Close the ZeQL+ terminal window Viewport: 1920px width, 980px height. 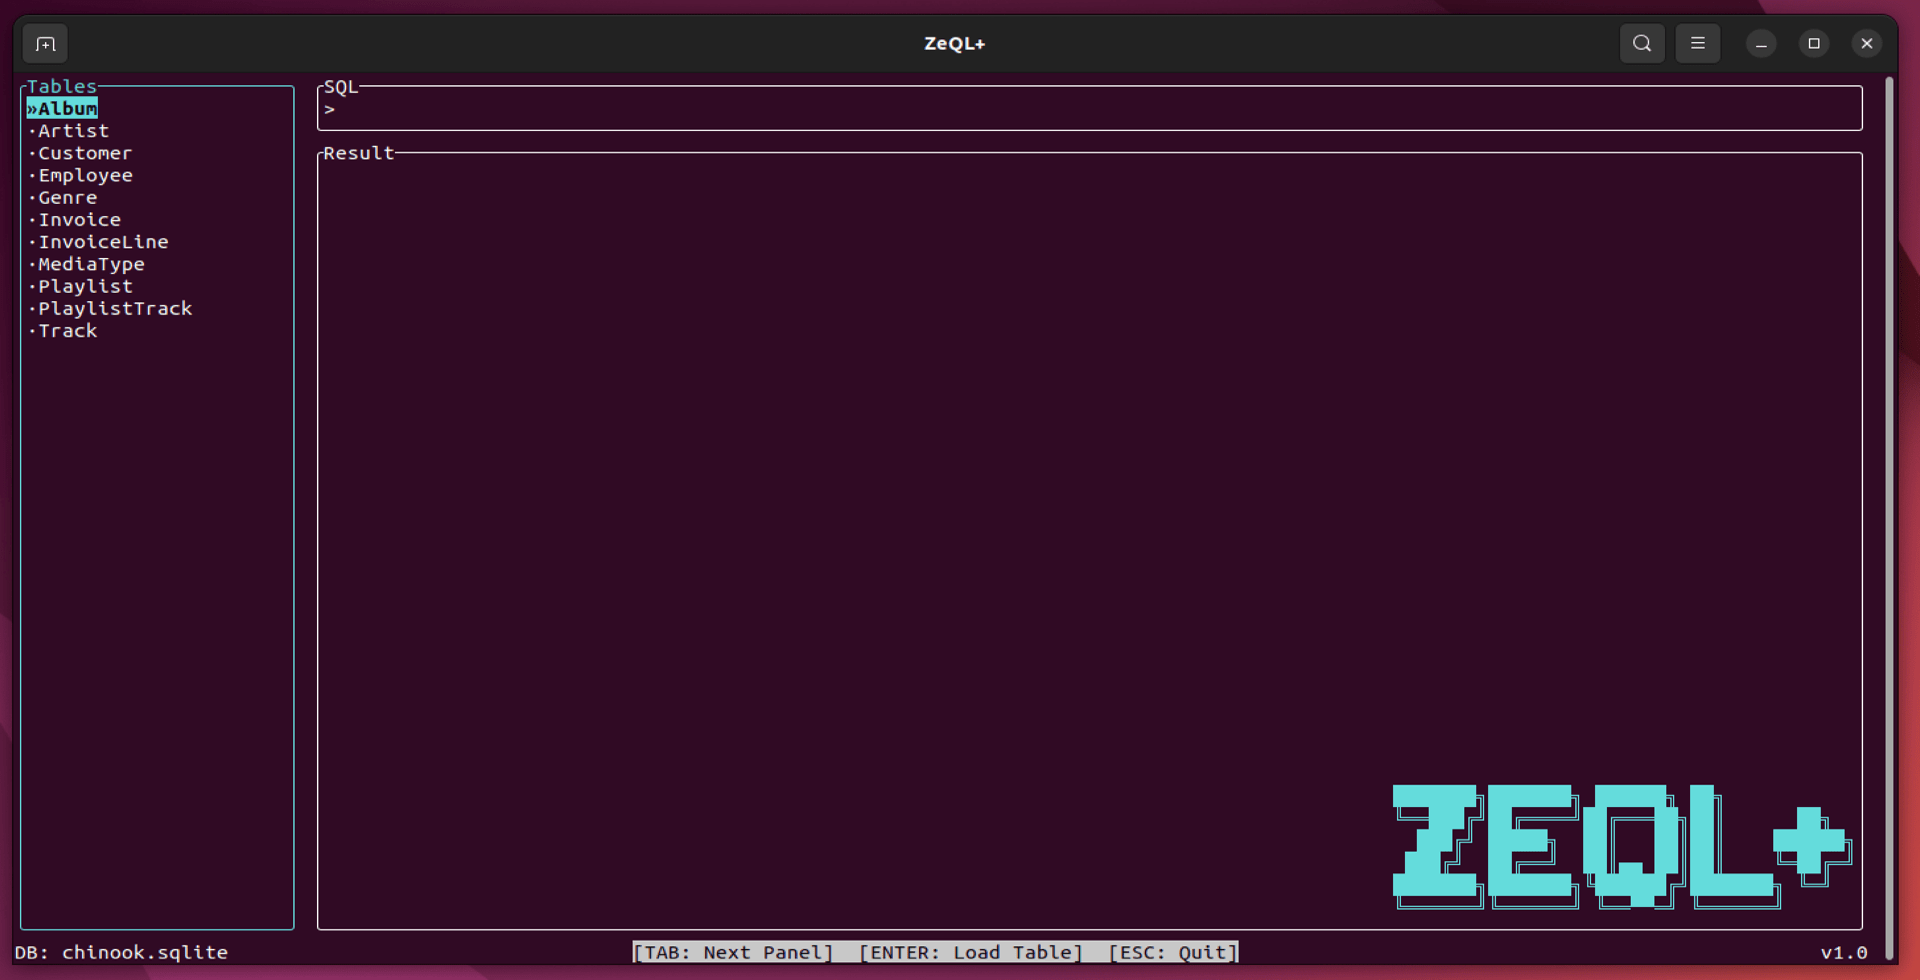[x=1867, y=44]
